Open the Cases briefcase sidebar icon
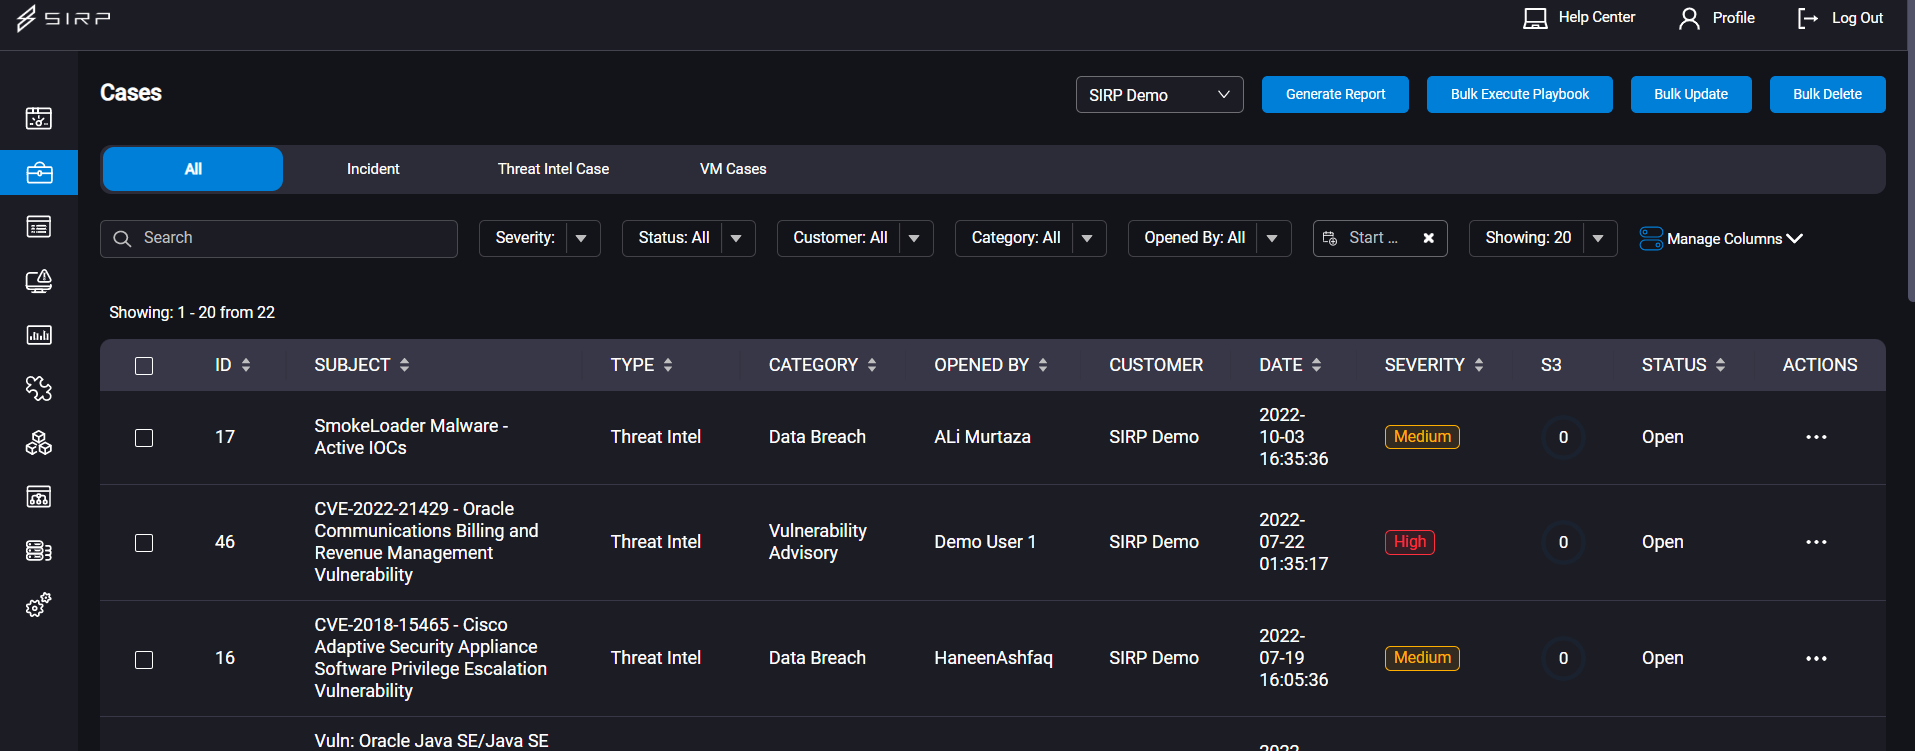Viewport: 1915px width, 751px height. [x=39, y=173]
